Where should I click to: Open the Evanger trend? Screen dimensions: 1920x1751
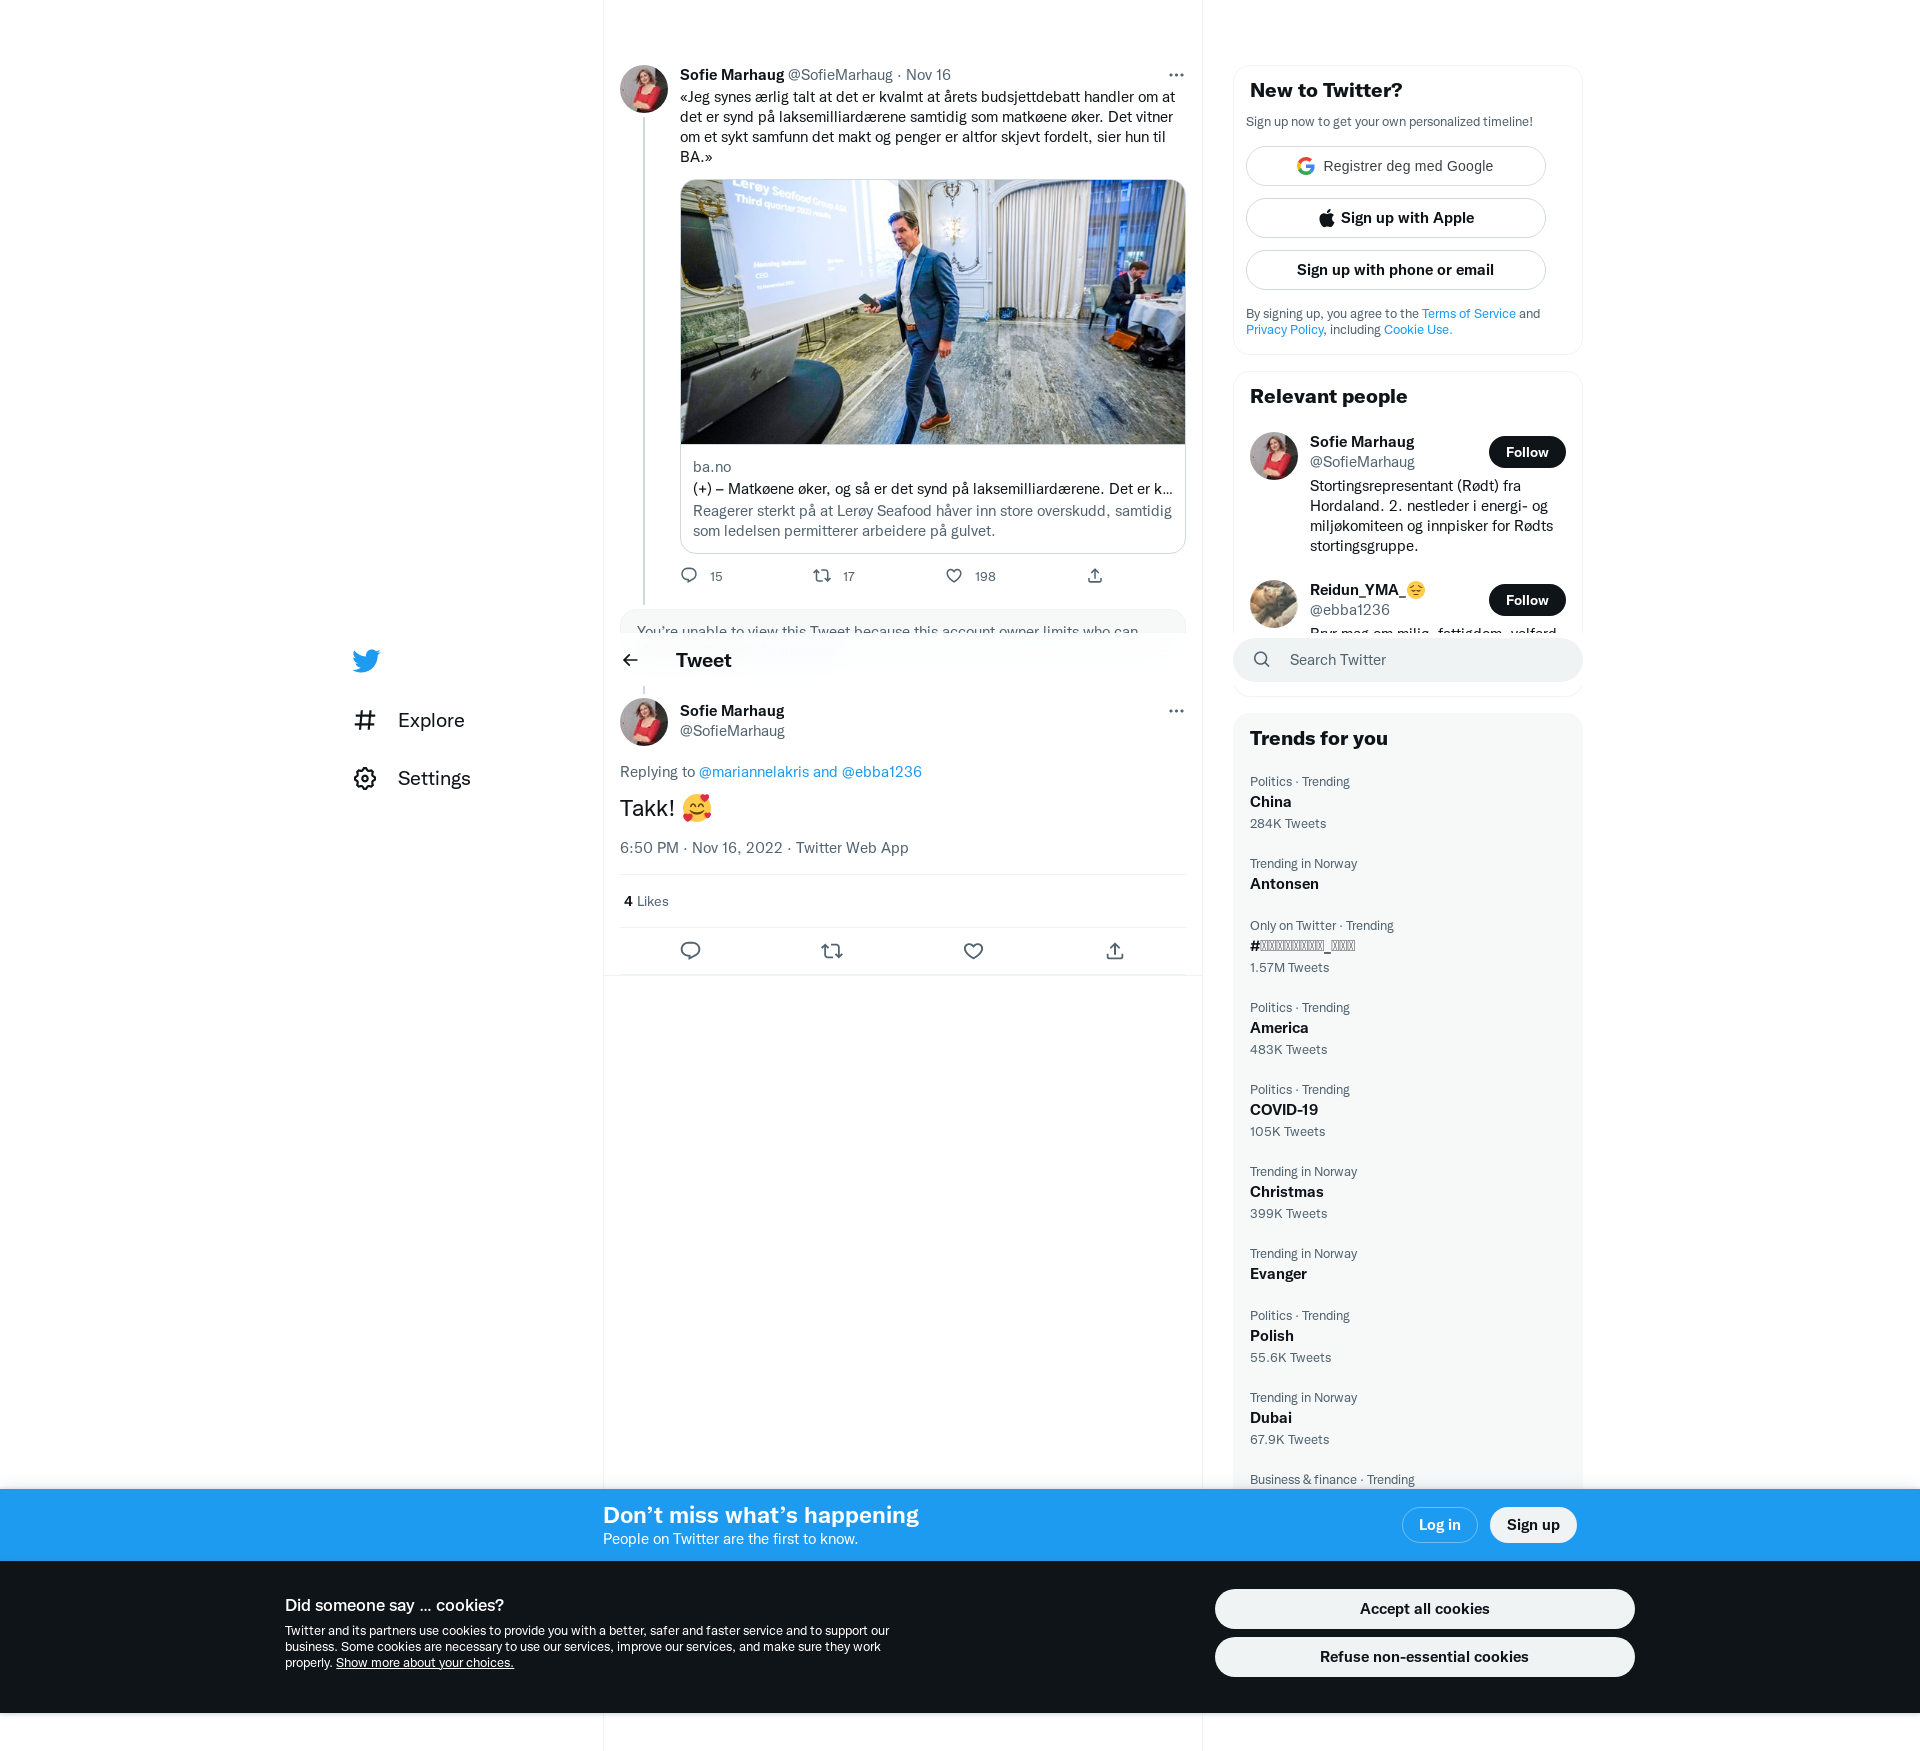pos(1408,1264)
